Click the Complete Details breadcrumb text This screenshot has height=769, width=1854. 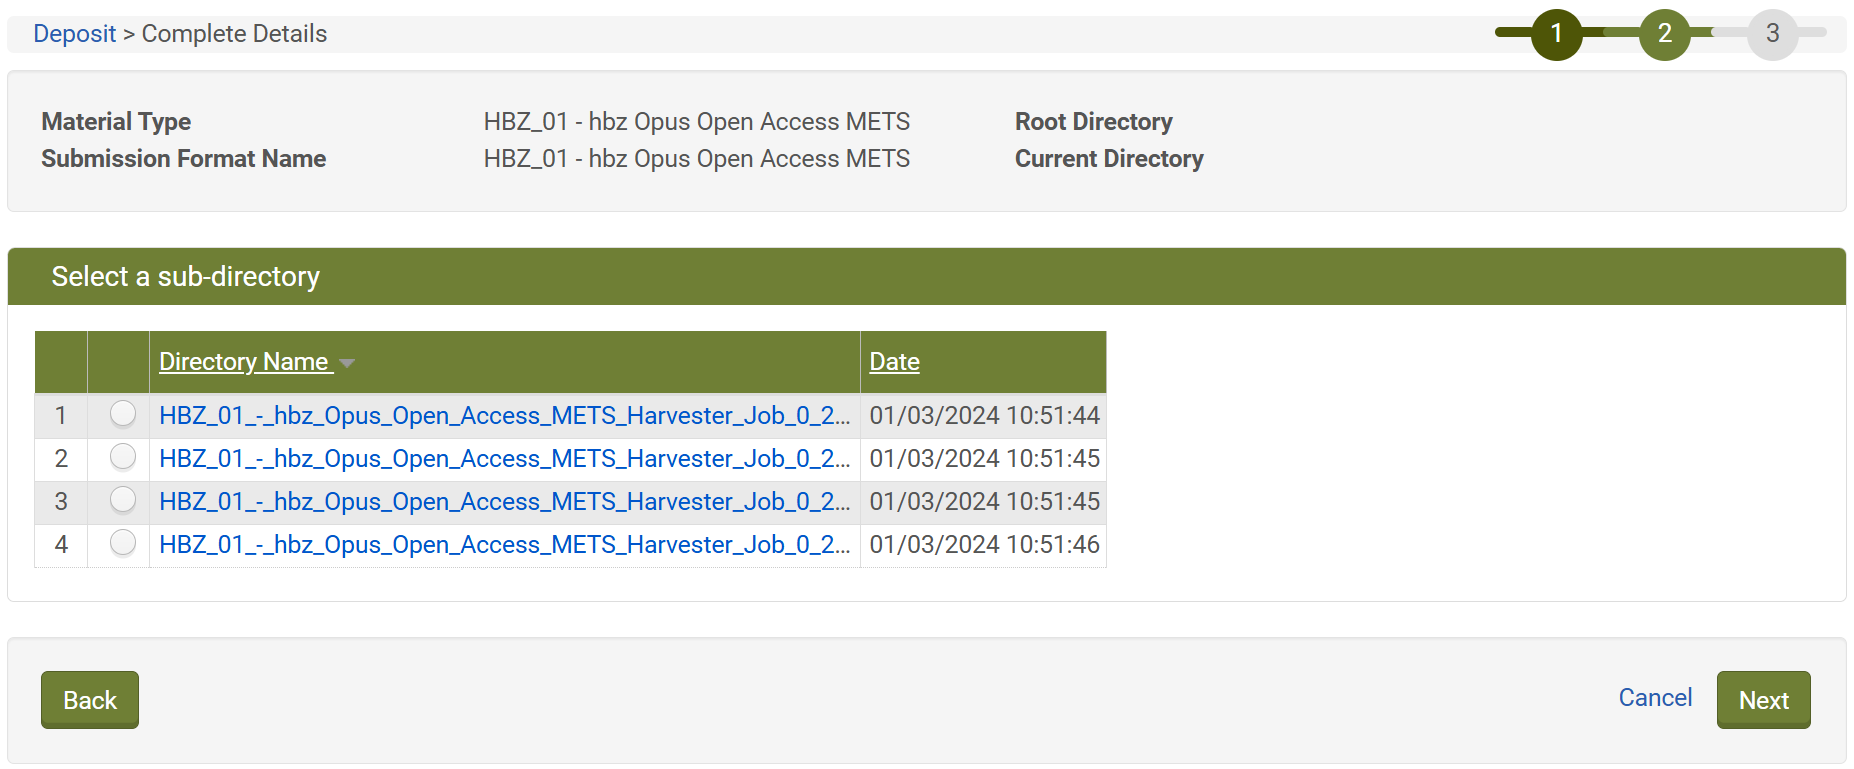(233, 33)
